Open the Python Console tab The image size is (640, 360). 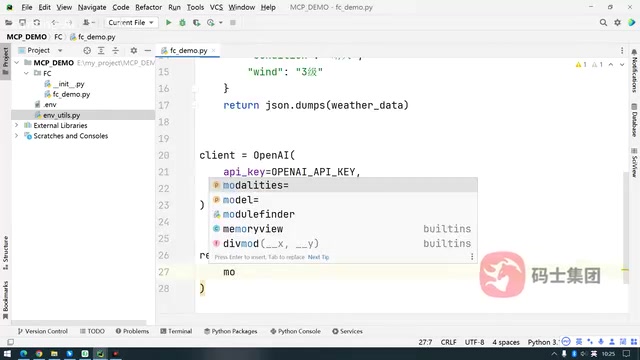(295, 331)
